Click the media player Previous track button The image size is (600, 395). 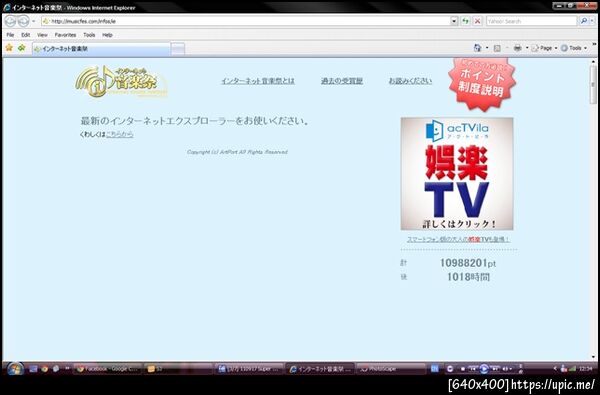click(473, 369)
